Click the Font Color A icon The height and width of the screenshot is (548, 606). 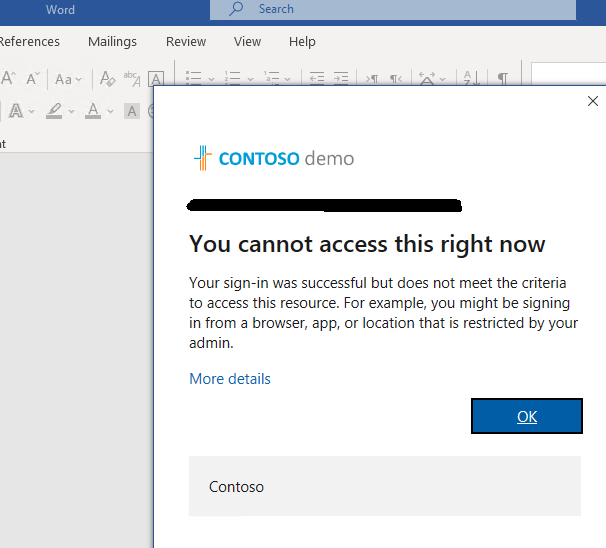[x=93, y=111]
